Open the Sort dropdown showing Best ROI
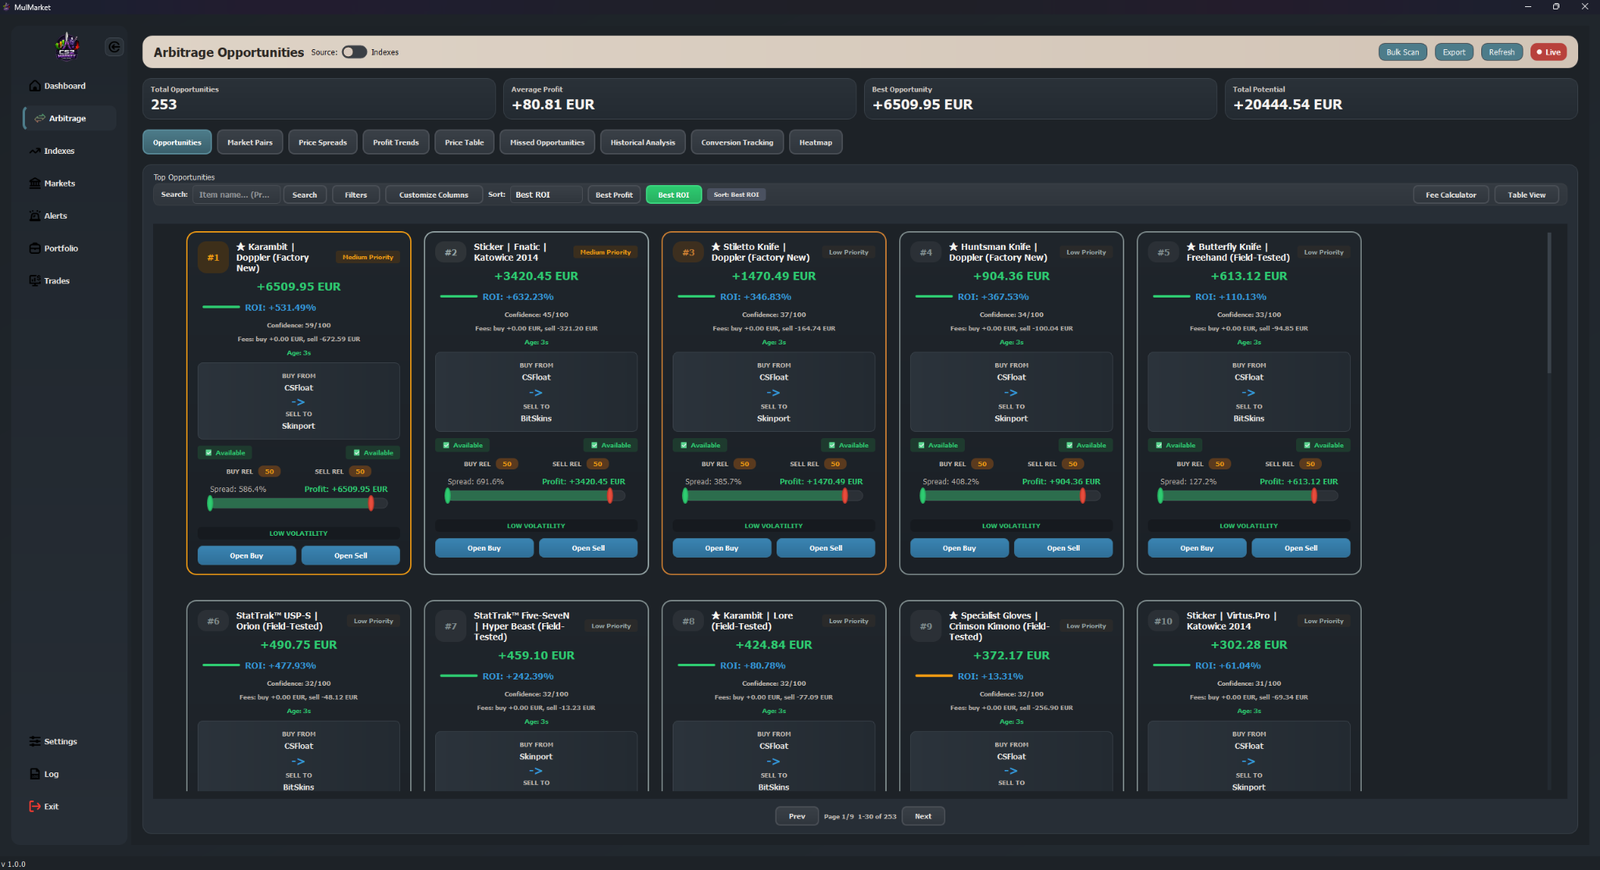The image size is (1600, 870). [546, 195]
